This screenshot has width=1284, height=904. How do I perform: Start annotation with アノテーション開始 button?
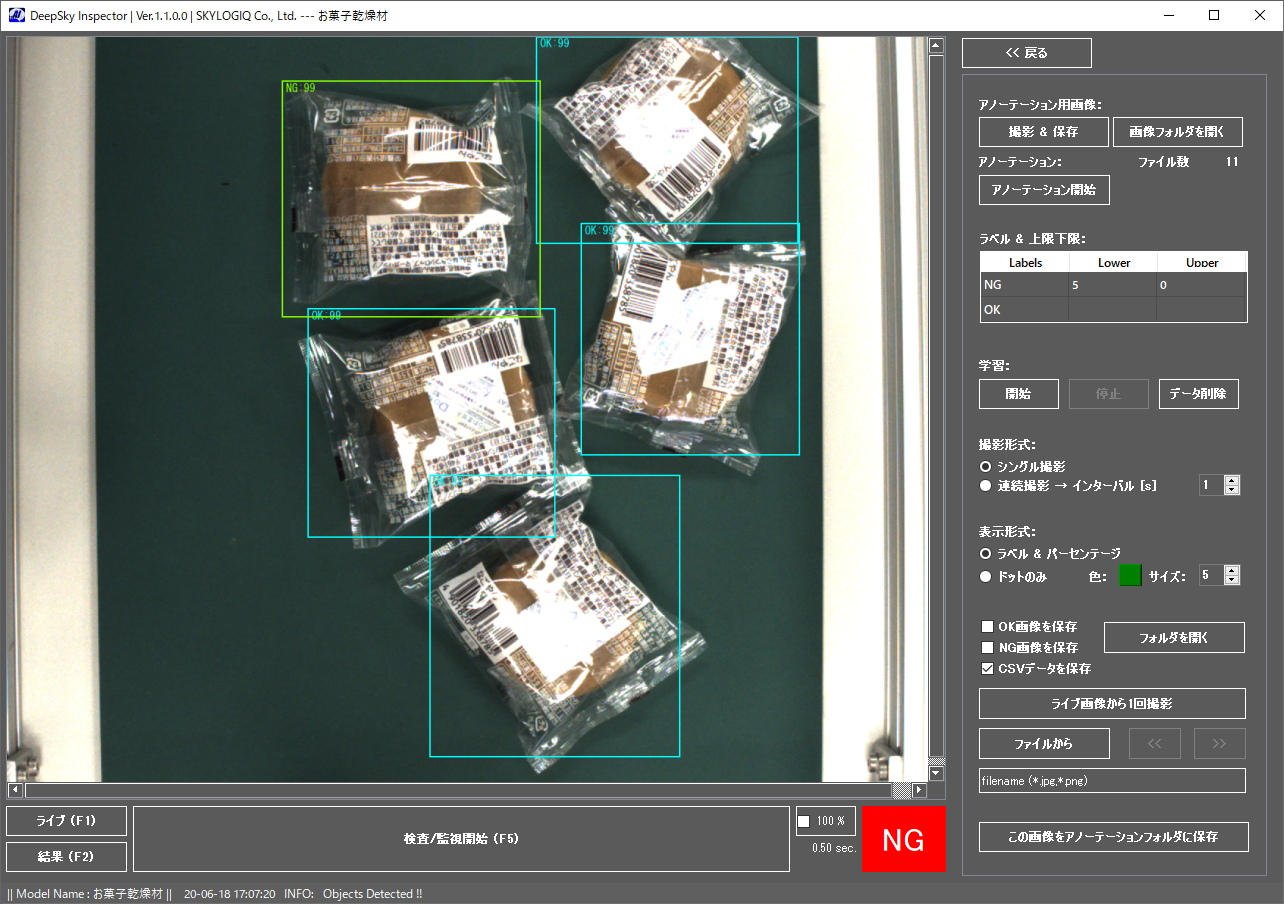point(1043,189)
